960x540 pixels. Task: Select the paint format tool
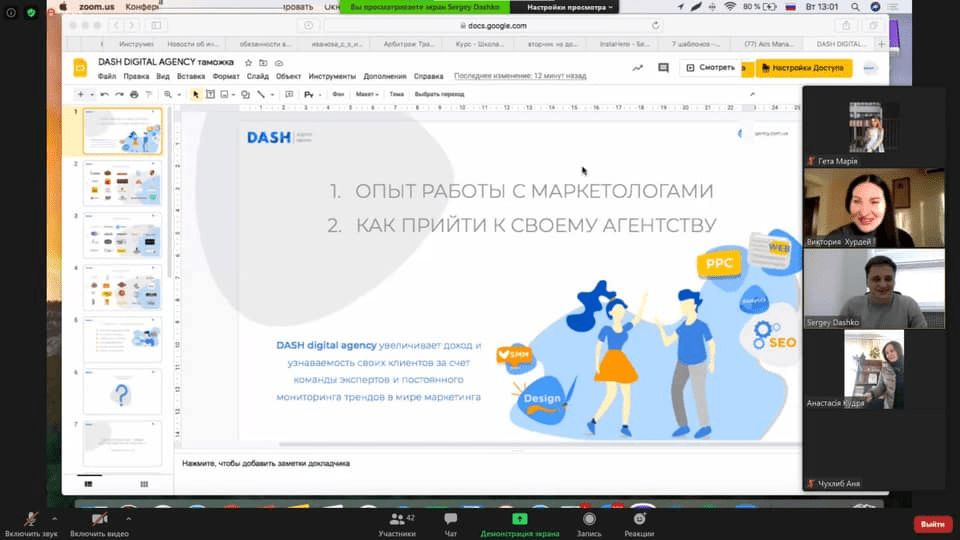coord(148,94)
